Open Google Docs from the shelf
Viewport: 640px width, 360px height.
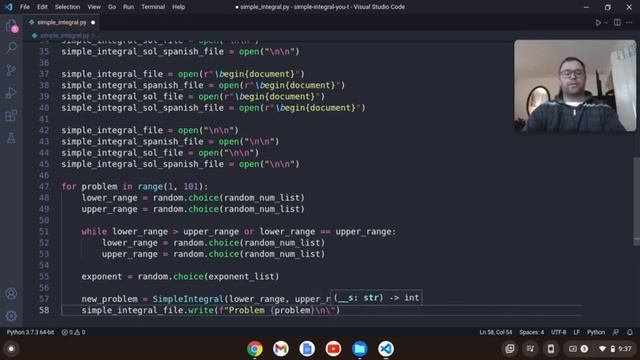[307, 349]
